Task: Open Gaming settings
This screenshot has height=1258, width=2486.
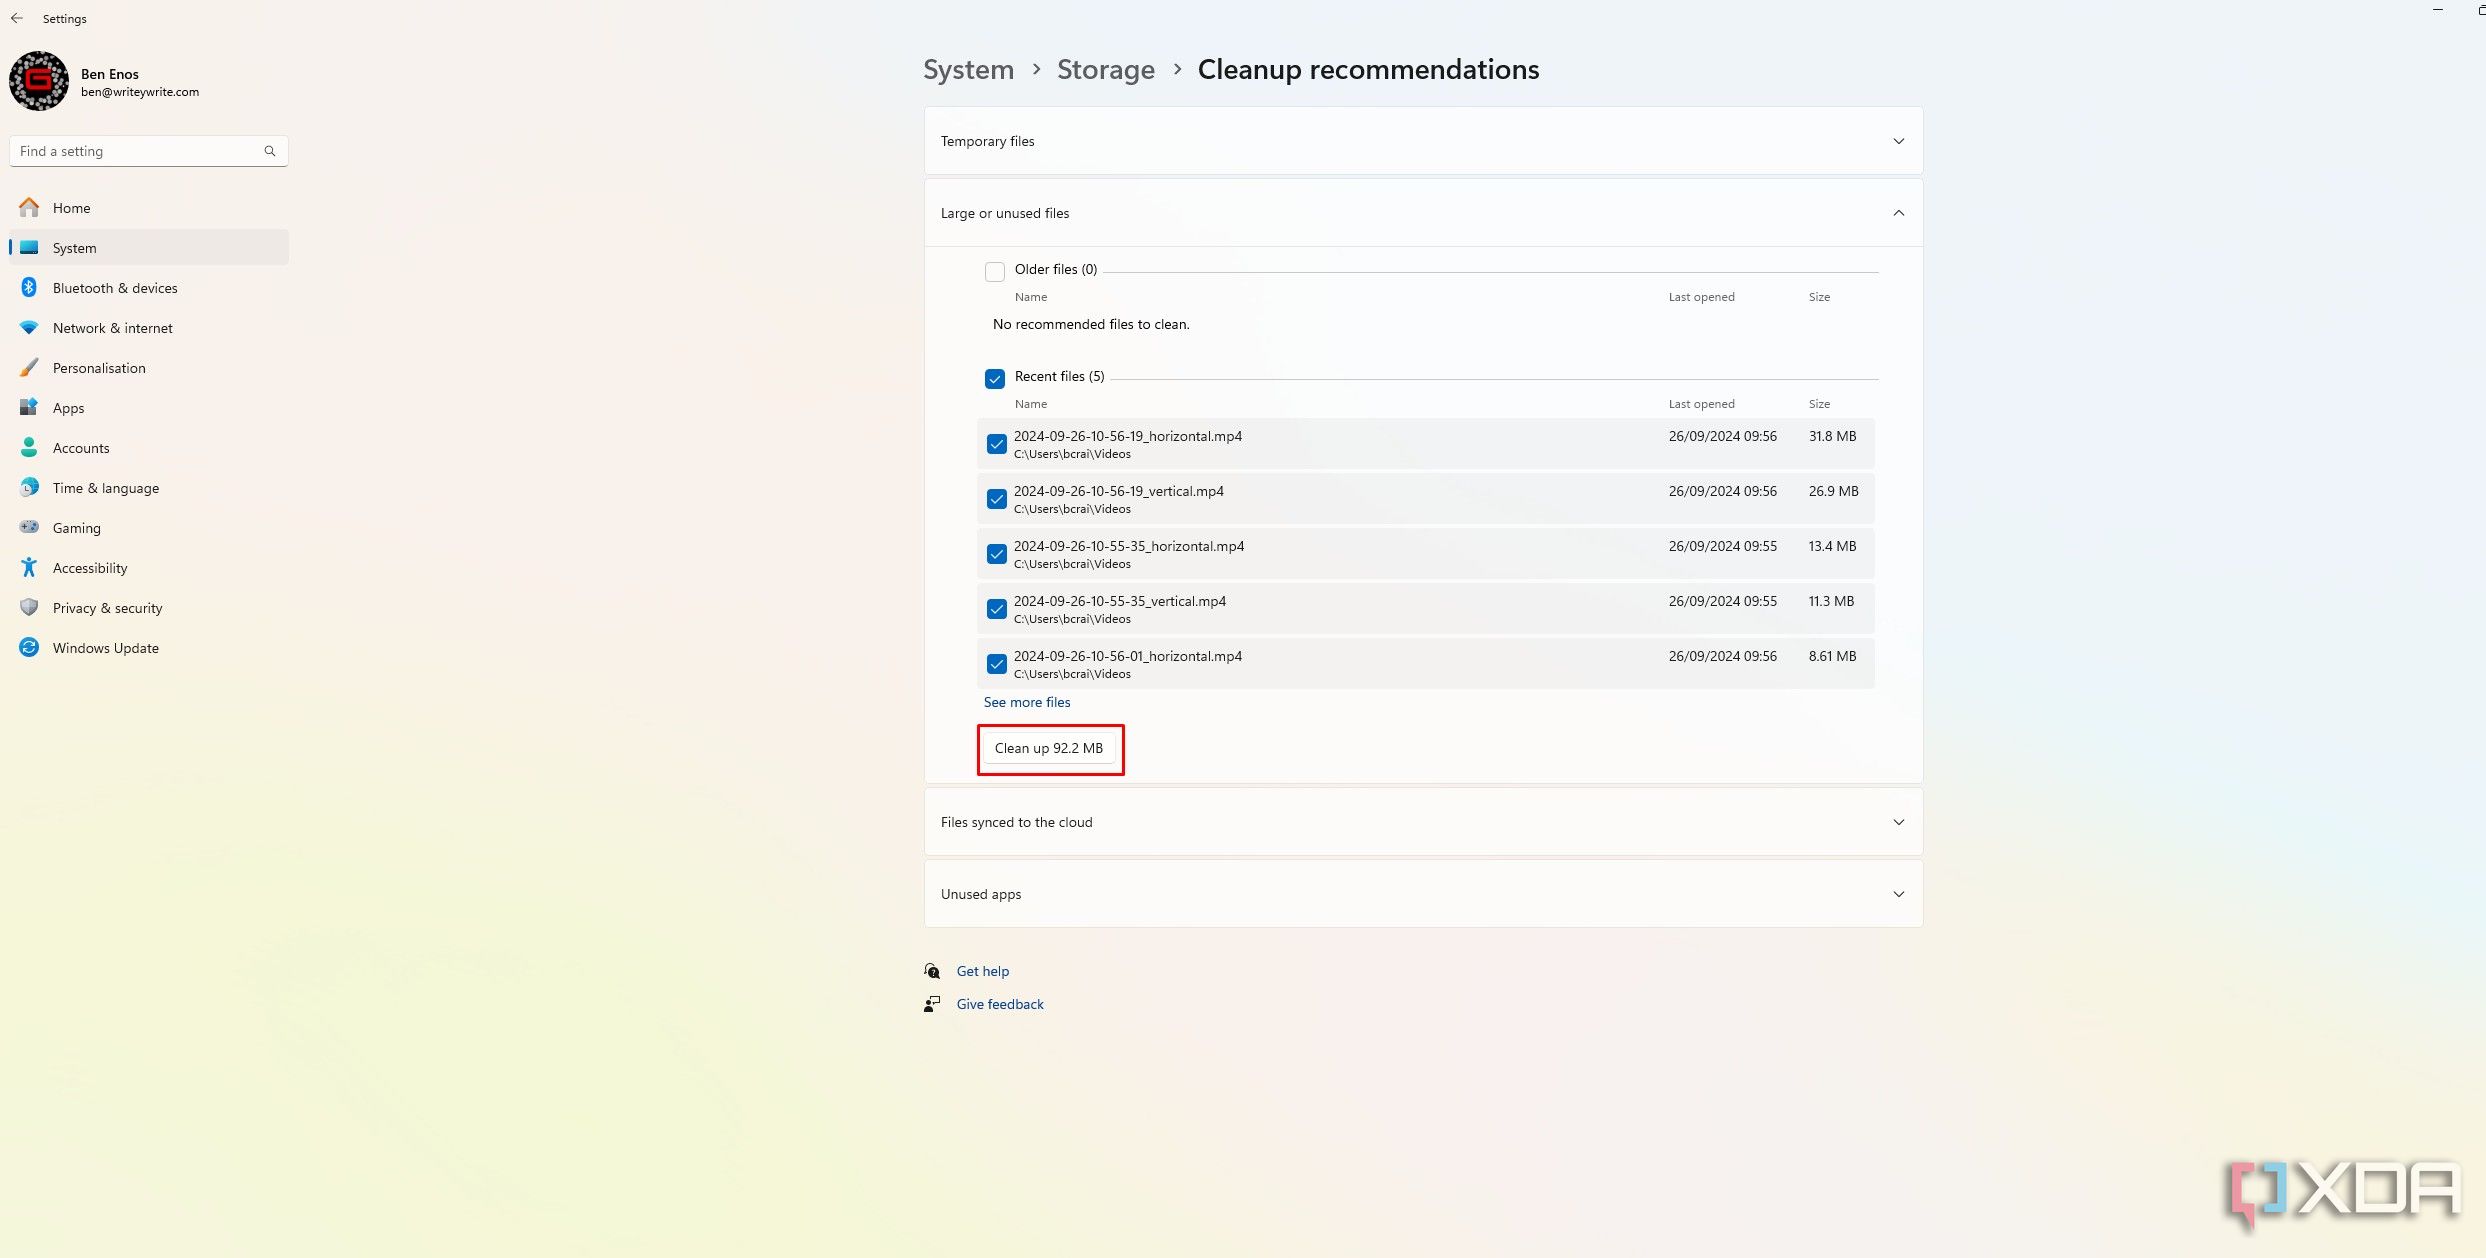Action: coord(149,527)
